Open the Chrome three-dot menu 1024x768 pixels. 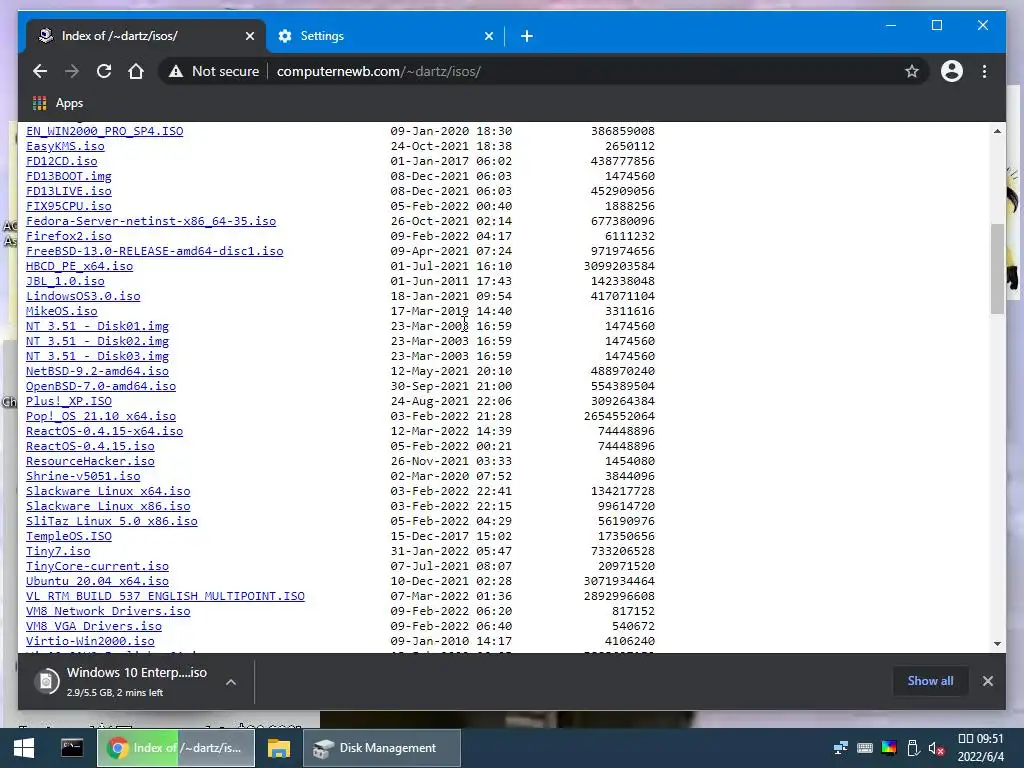[x=984, y=71]
